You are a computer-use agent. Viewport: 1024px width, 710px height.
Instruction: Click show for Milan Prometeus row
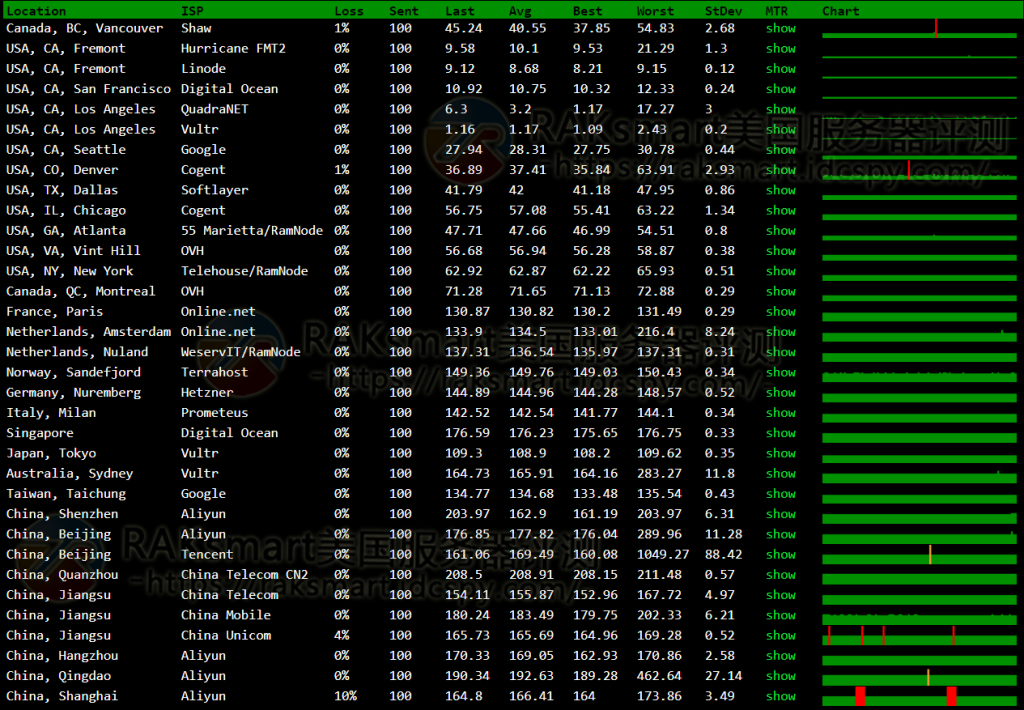pyautogui.click(x=780, y=413)
